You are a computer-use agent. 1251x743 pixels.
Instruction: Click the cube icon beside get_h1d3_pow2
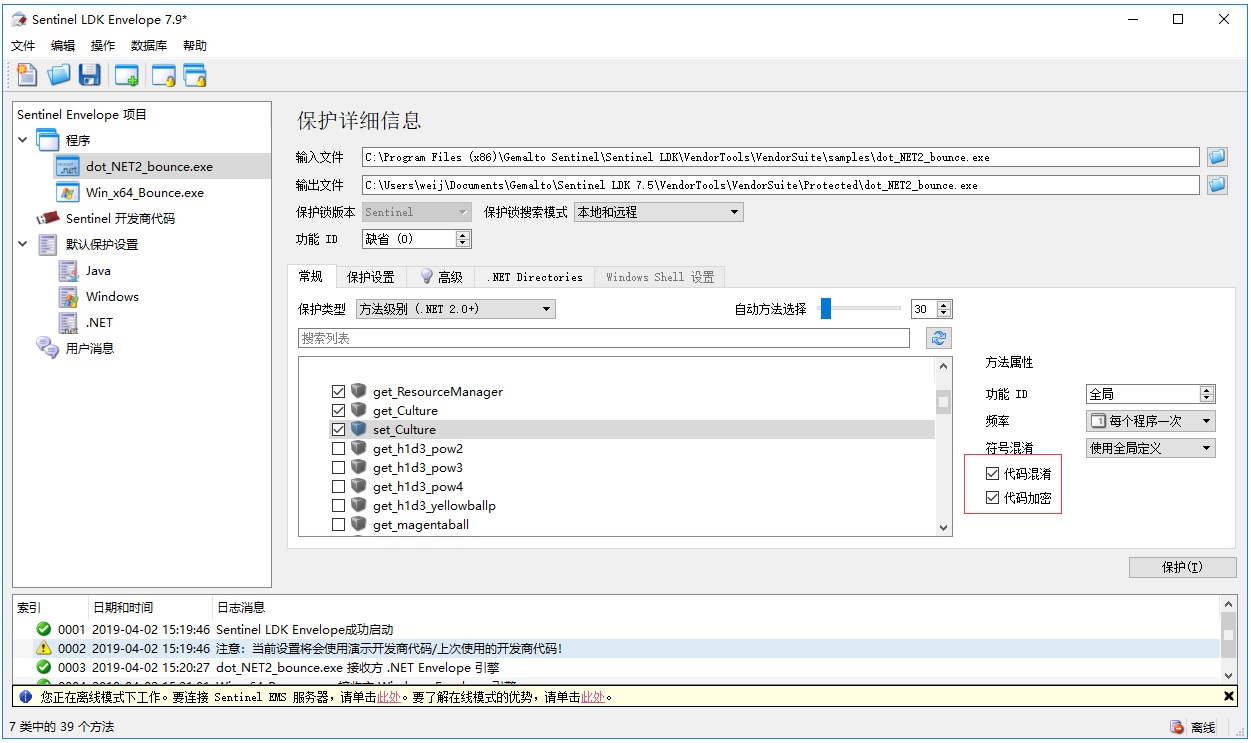click(x=359, y=448)
